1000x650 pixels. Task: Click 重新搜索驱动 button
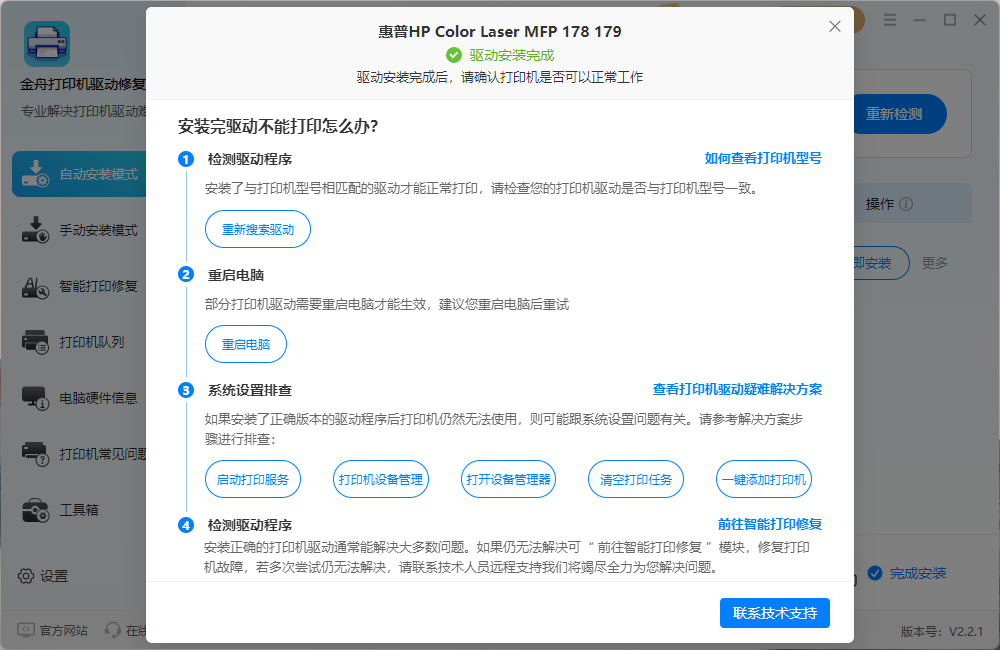click(258, 229)
